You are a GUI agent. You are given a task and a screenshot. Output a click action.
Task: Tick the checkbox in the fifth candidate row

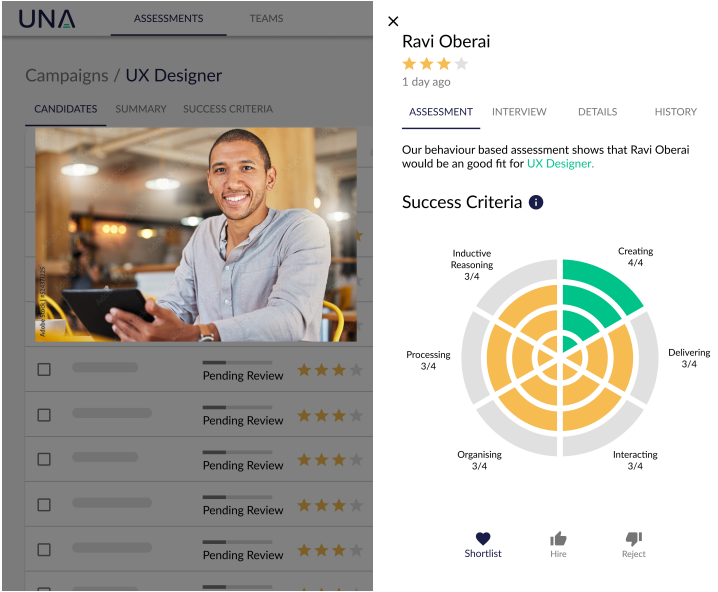(44, 549)
